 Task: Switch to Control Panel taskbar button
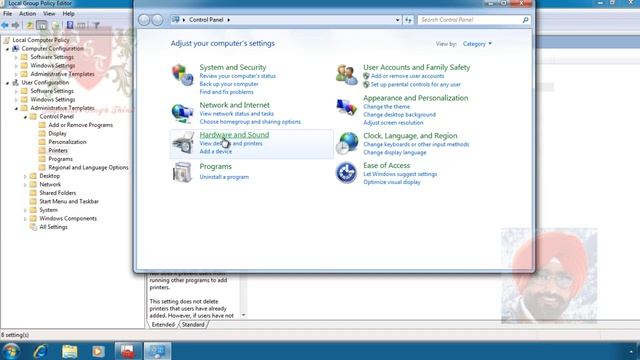point(157,351)
